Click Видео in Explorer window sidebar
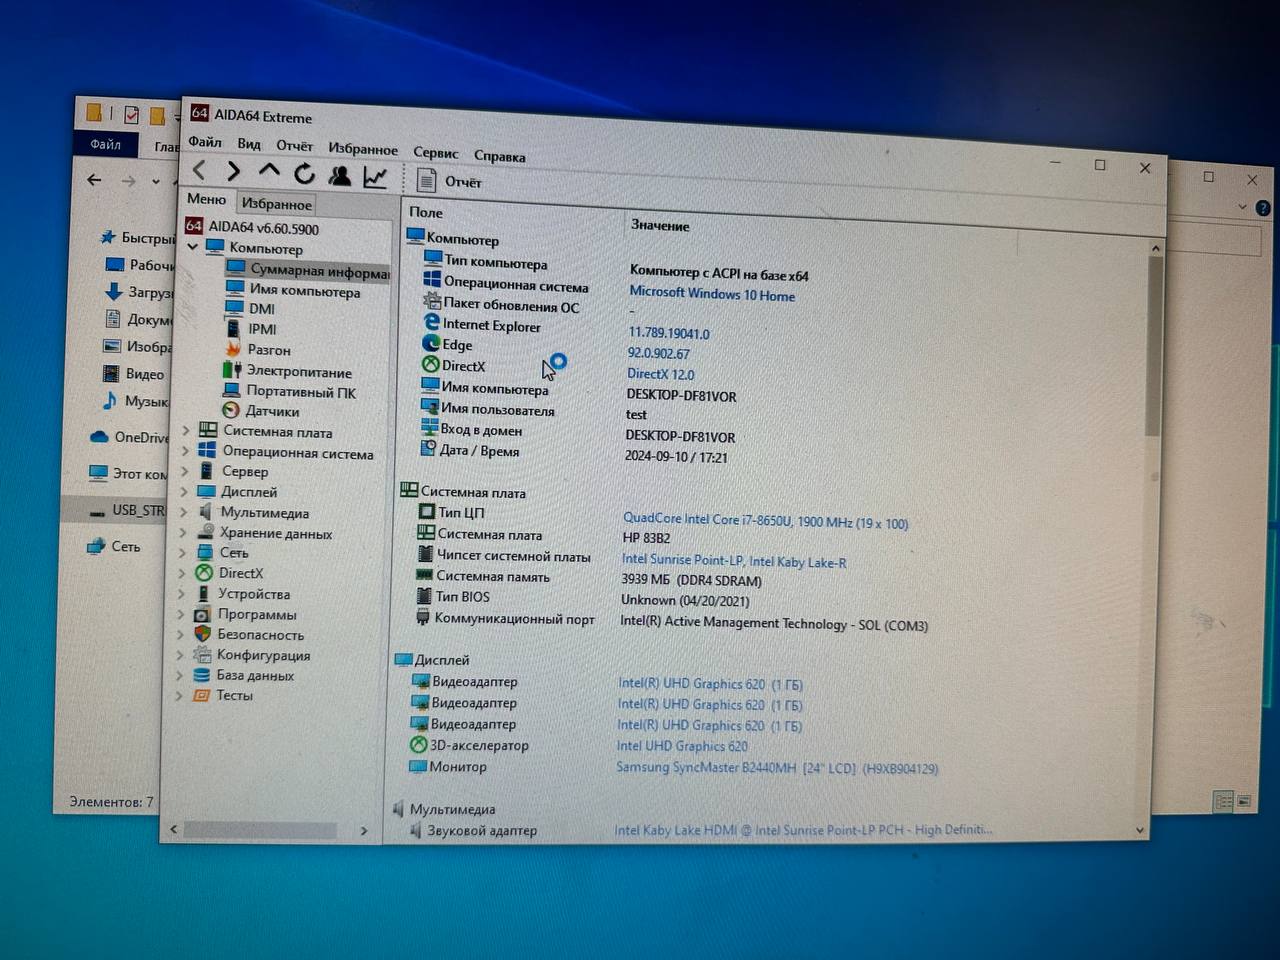The height and width of the screenshot is (960, 1280). (x=133, y=374)
